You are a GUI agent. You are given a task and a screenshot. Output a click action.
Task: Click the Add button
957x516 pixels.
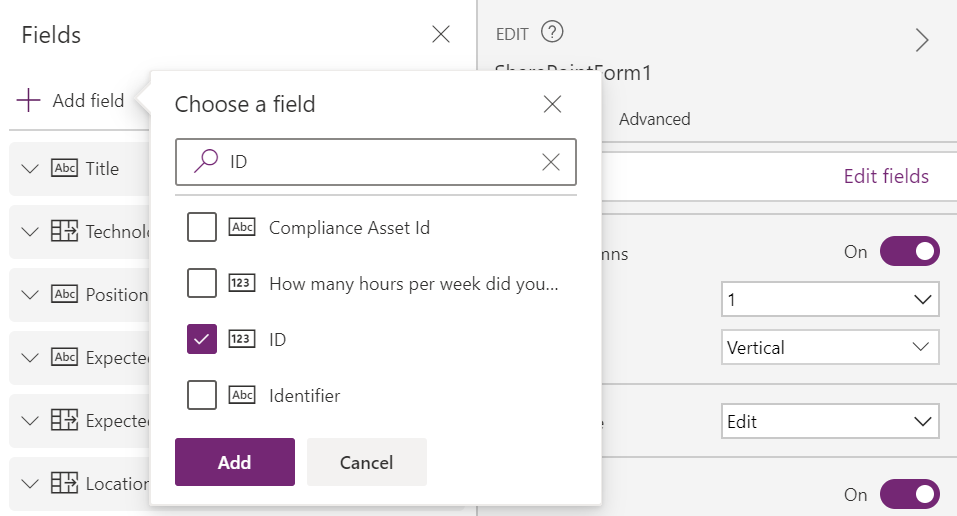[235, 462]
